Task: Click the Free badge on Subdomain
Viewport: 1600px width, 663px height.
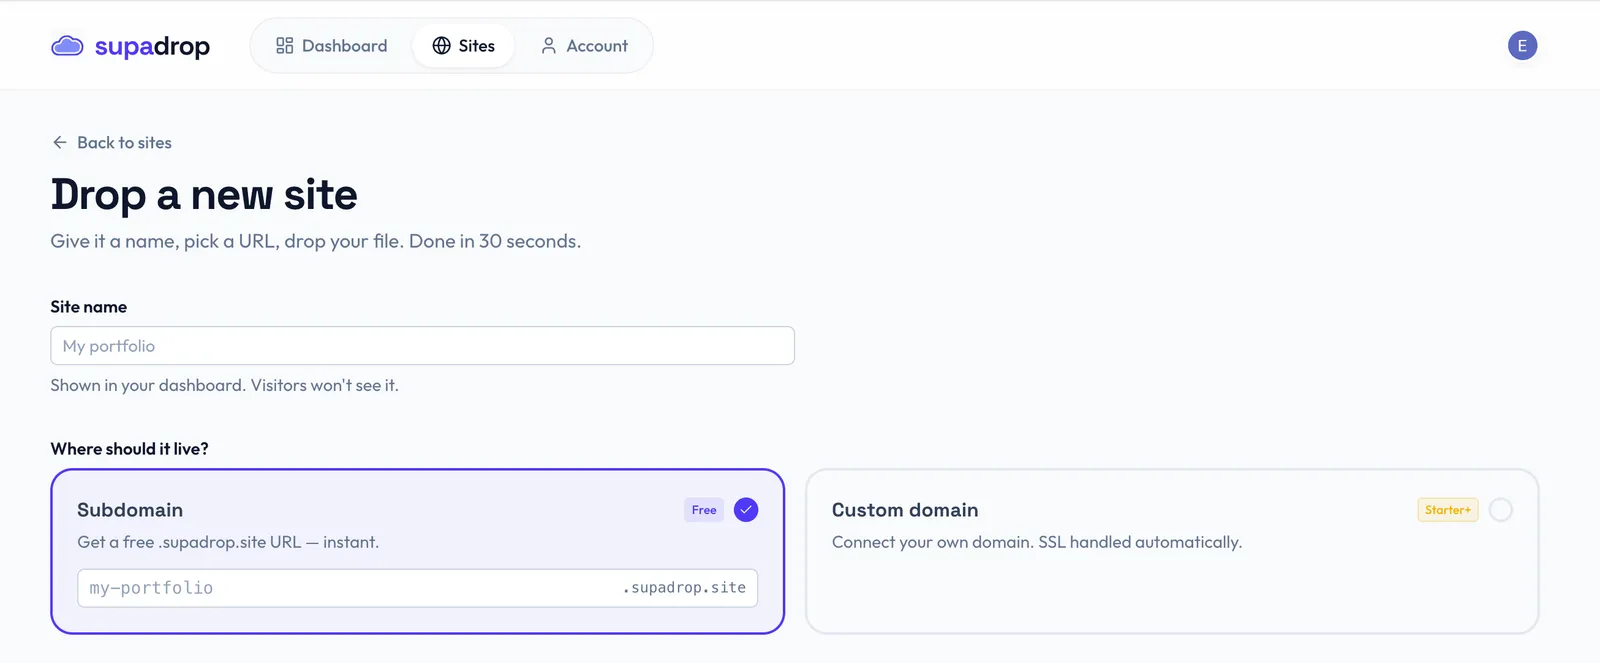Action: coord(704,510)
